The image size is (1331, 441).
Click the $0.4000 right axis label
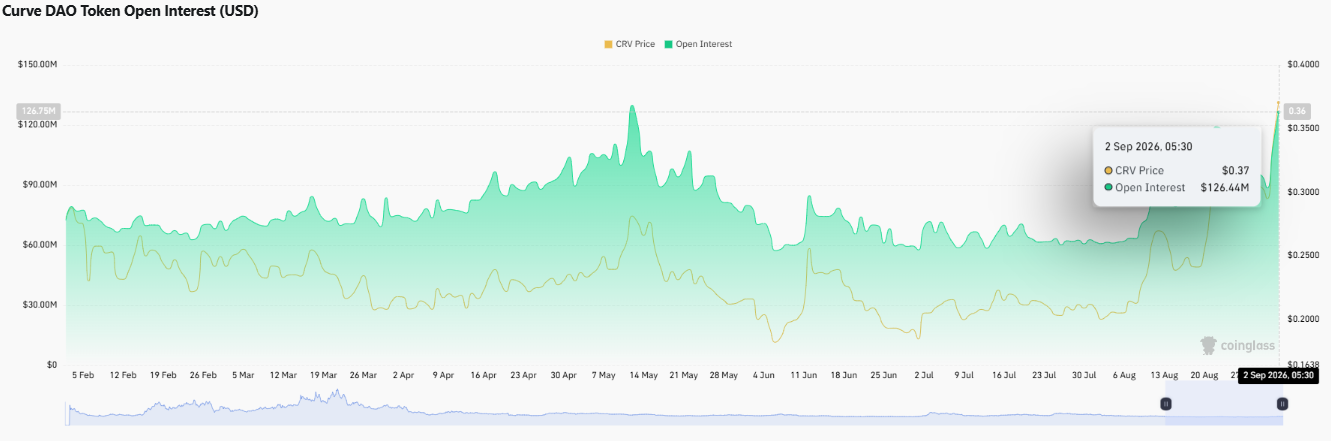point(1303,64)
